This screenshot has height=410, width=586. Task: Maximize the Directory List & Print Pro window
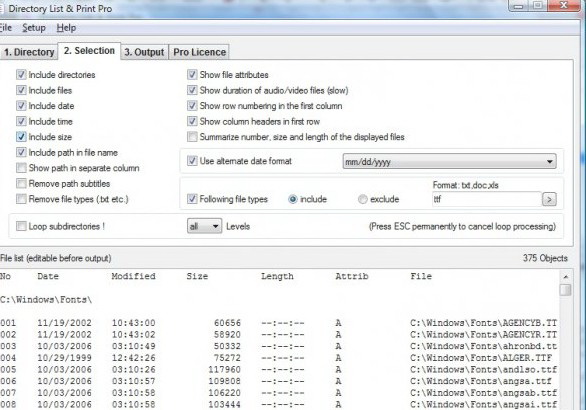(x=537, y=5)
